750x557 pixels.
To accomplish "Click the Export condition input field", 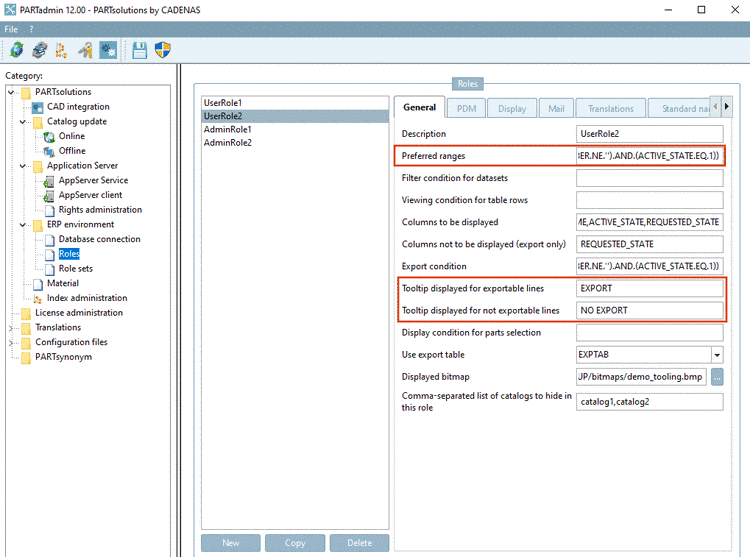I will (x=650, y=266).
